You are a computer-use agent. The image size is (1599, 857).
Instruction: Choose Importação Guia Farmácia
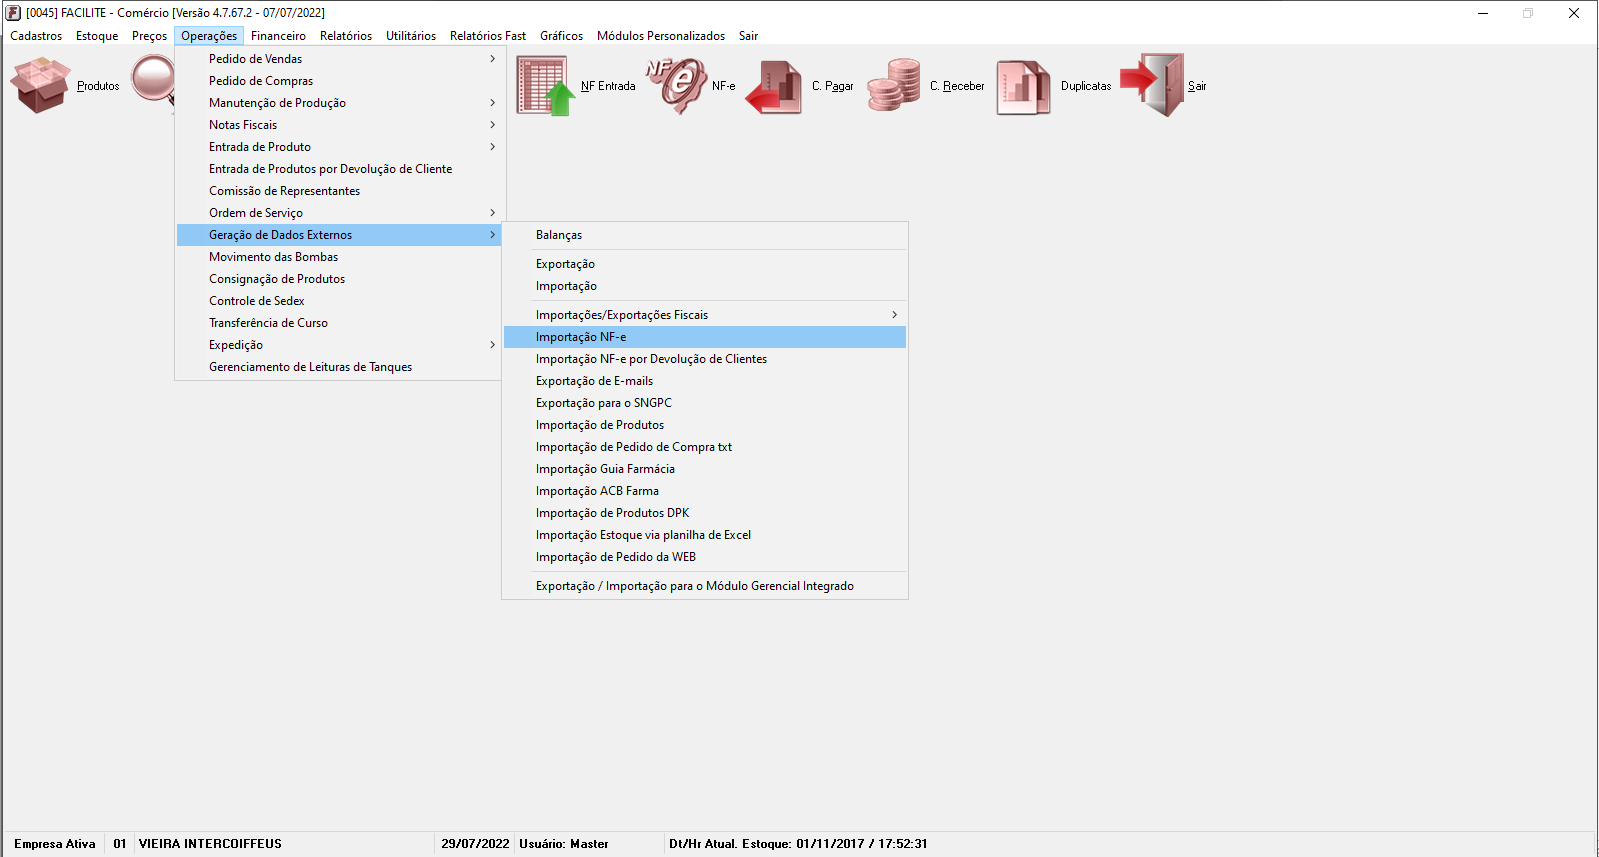(x=705, y=469)
